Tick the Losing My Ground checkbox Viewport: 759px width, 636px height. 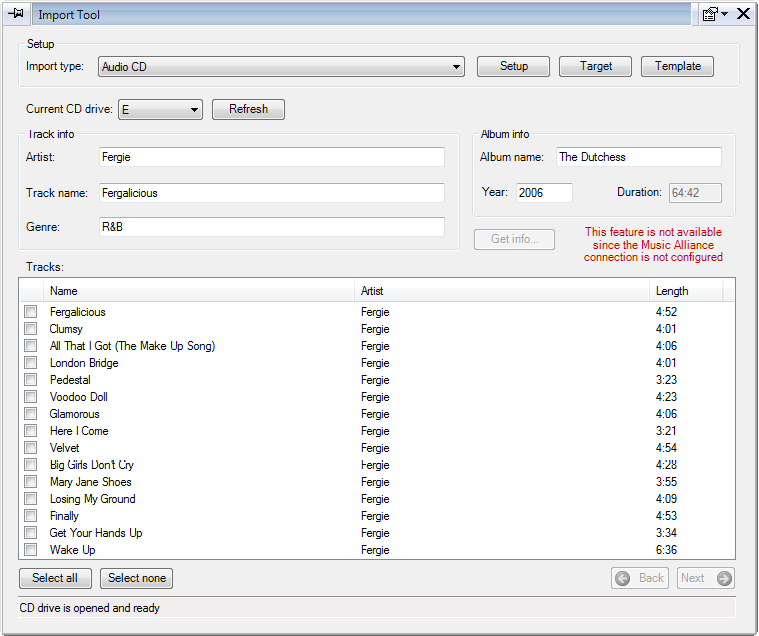(x=30, y=499)
